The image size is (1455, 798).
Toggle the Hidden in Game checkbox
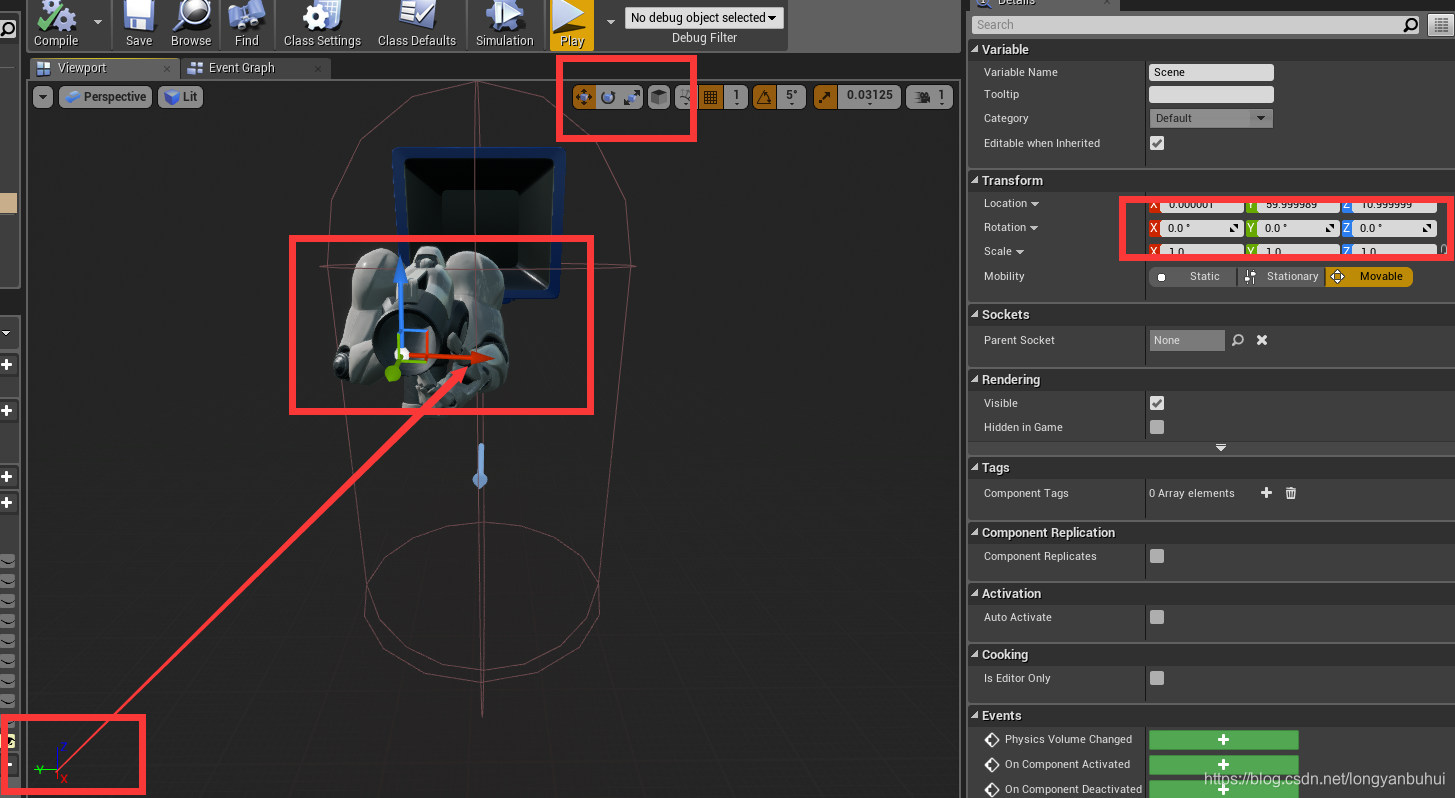1157,427
